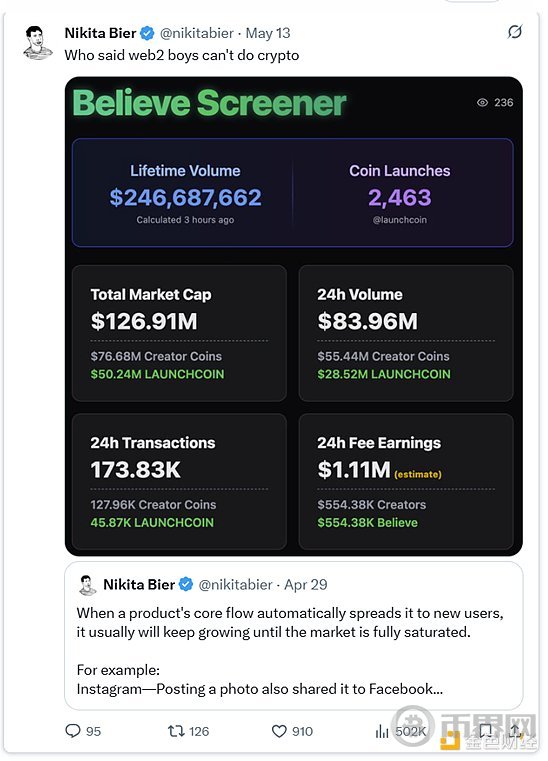Click the small avatar in quoted tweet
Viewport: 548px width, 761px height.
[87, 585]
